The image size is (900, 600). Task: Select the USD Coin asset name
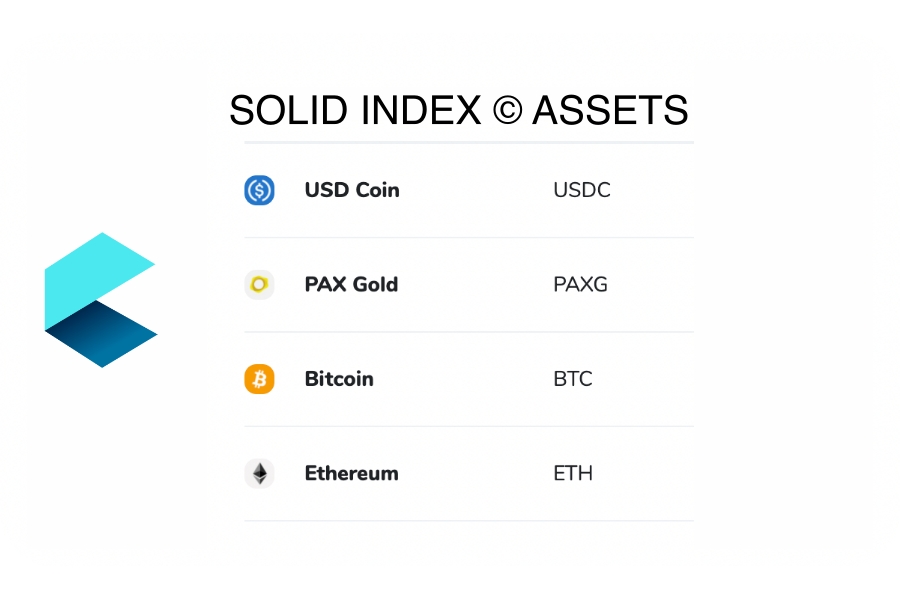point(352,190)
